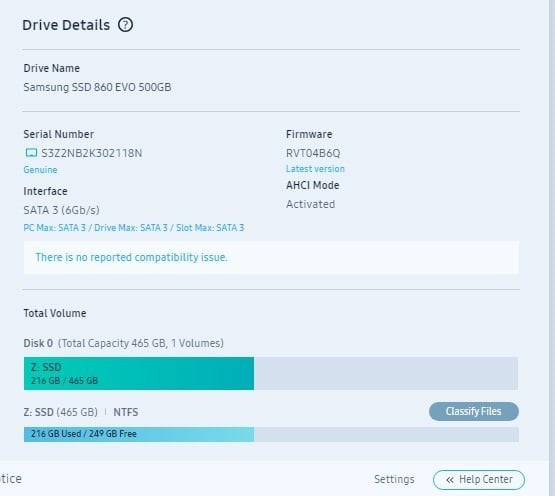555x496 pixels.
Task: Click the AHCI Mode Activated value
Action: [310, 204]
